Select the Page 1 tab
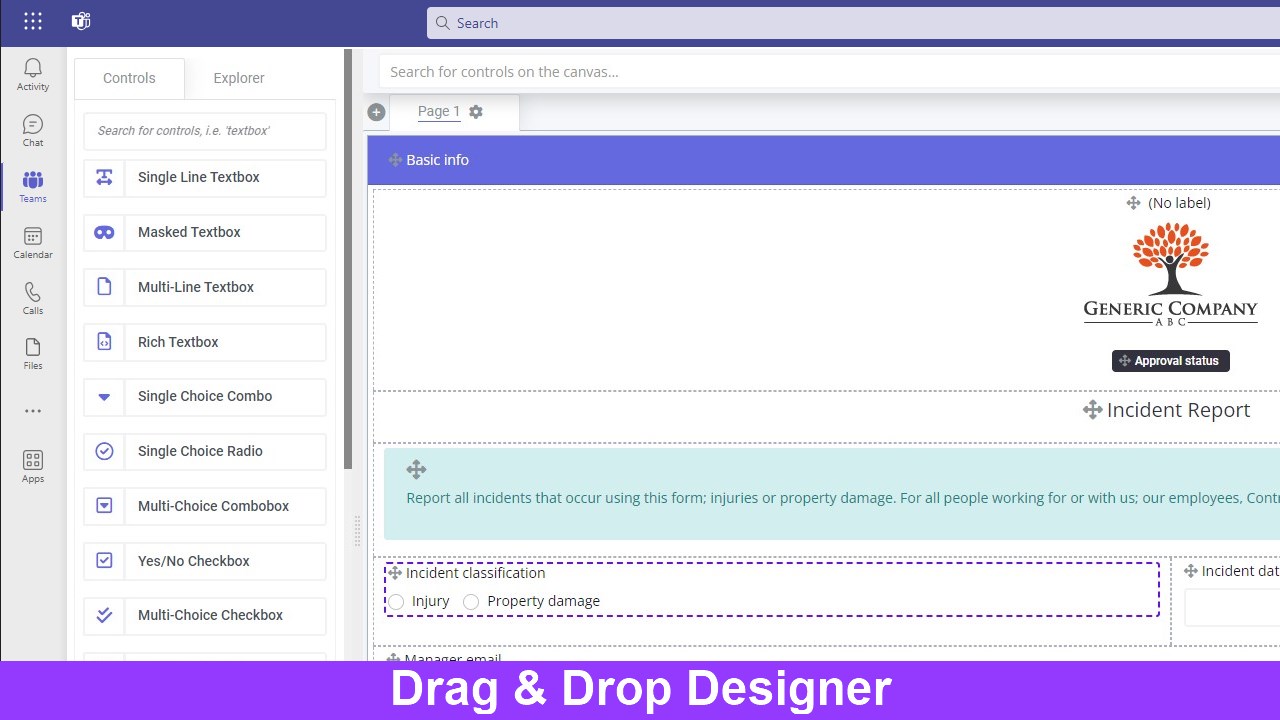Viewport: 1280px width, 720px height. 439,112
